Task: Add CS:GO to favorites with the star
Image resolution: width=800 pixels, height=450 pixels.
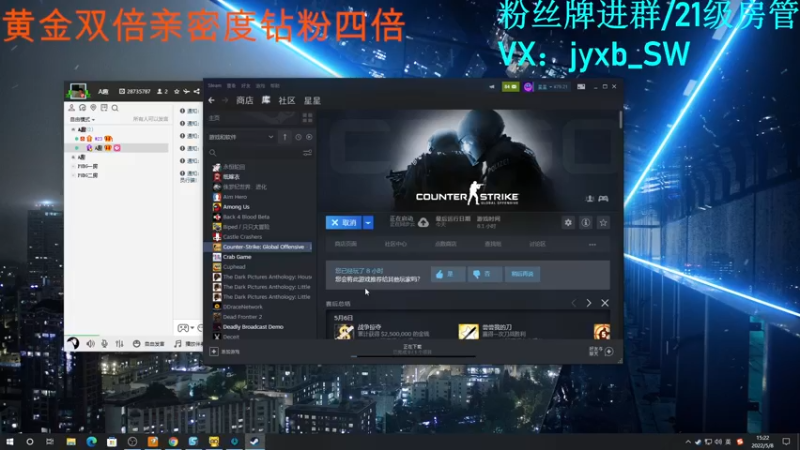Action: (x=603, y=222)
